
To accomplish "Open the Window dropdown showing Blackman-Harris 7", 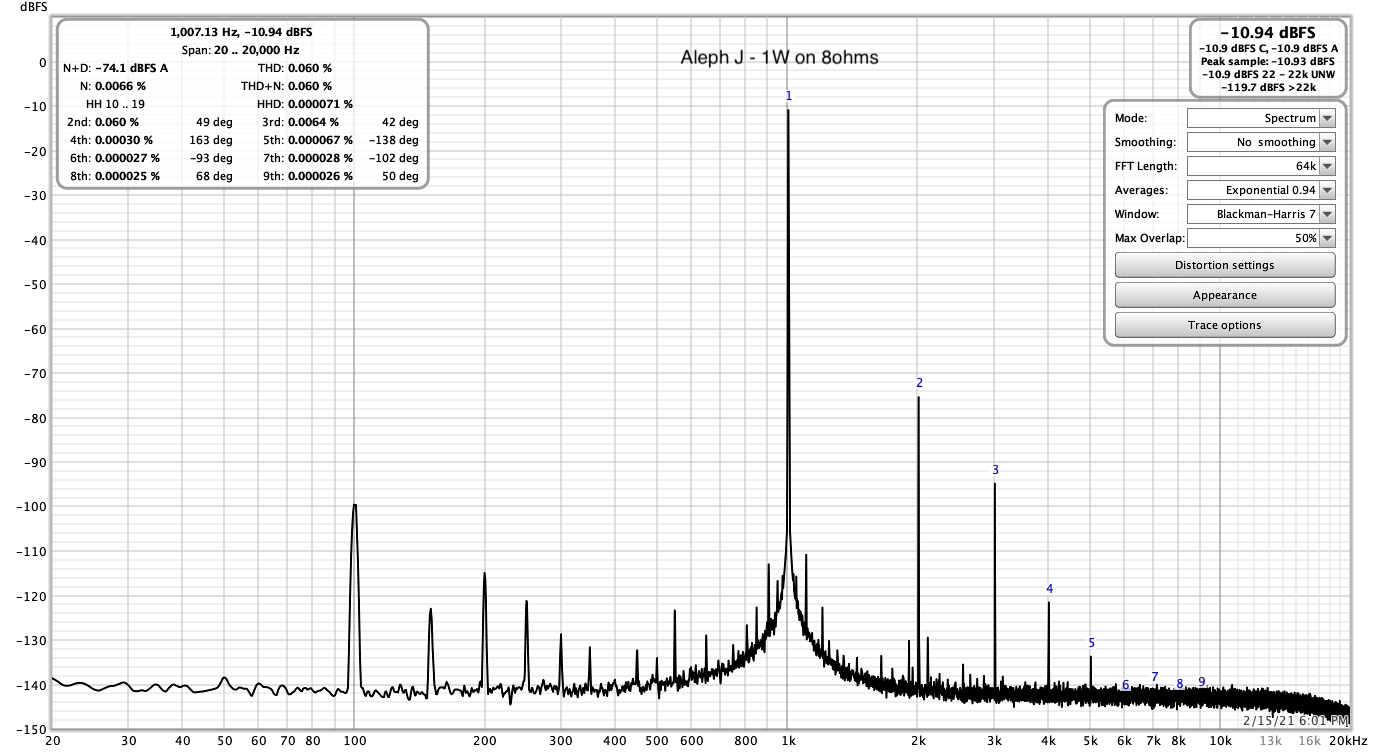I will click(1261, 214).
